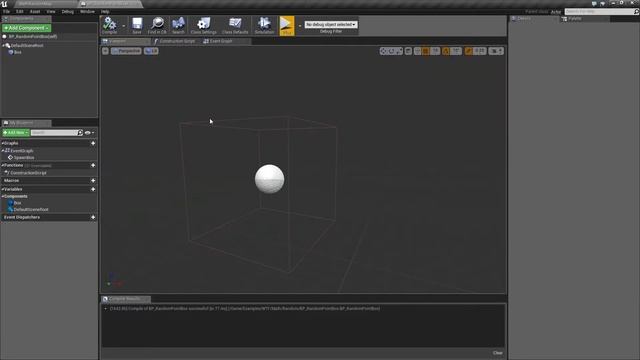Open the Asset menu

pyautogui.click(x=35, y=12)
